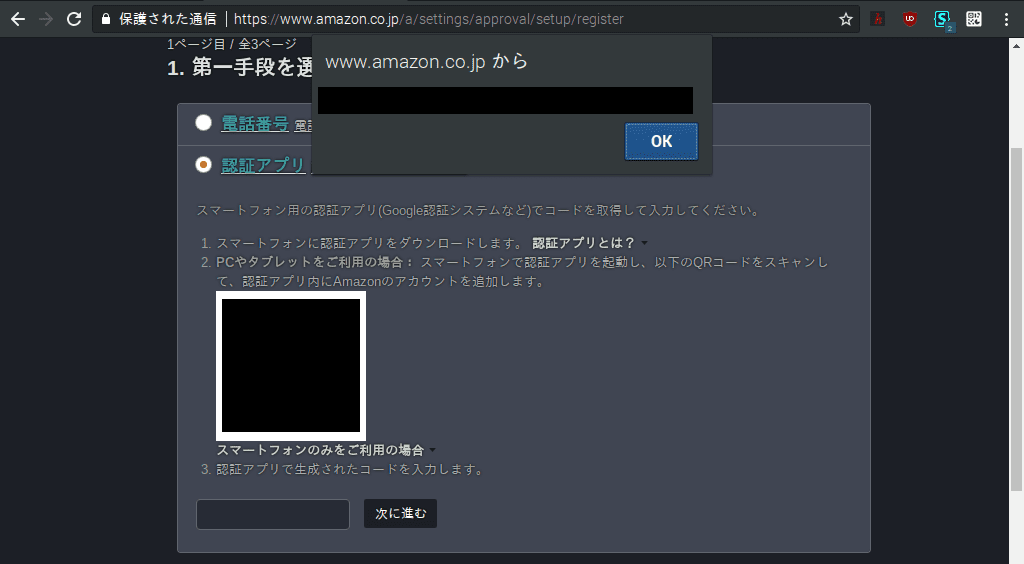Click the address bar URL
This screenshot has width=1024, height=564.
pos(428,19)
